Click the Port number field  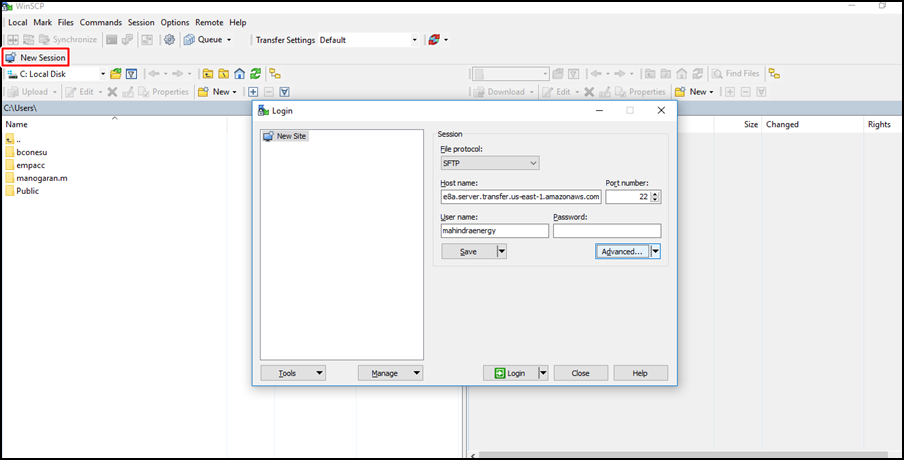coord(628,197)
